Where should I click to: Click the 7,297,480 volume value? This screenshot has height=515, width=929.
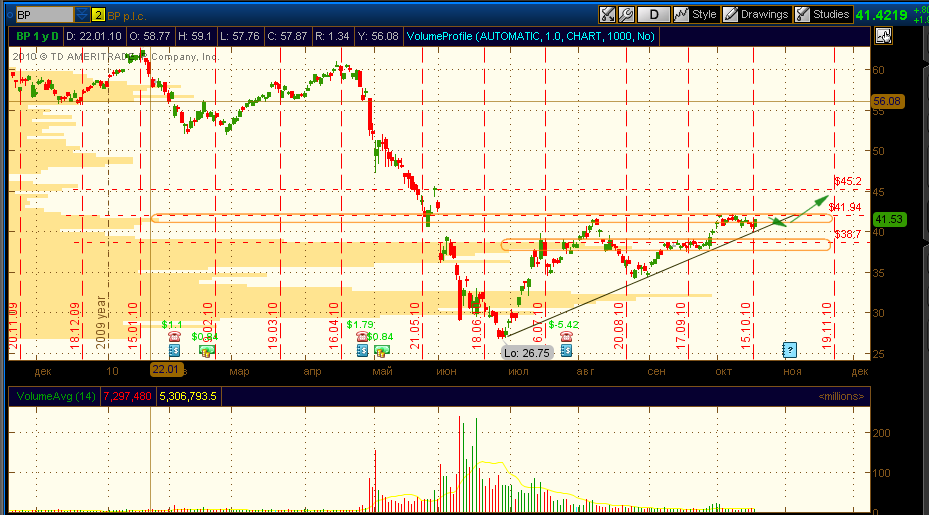coord(127,396)
